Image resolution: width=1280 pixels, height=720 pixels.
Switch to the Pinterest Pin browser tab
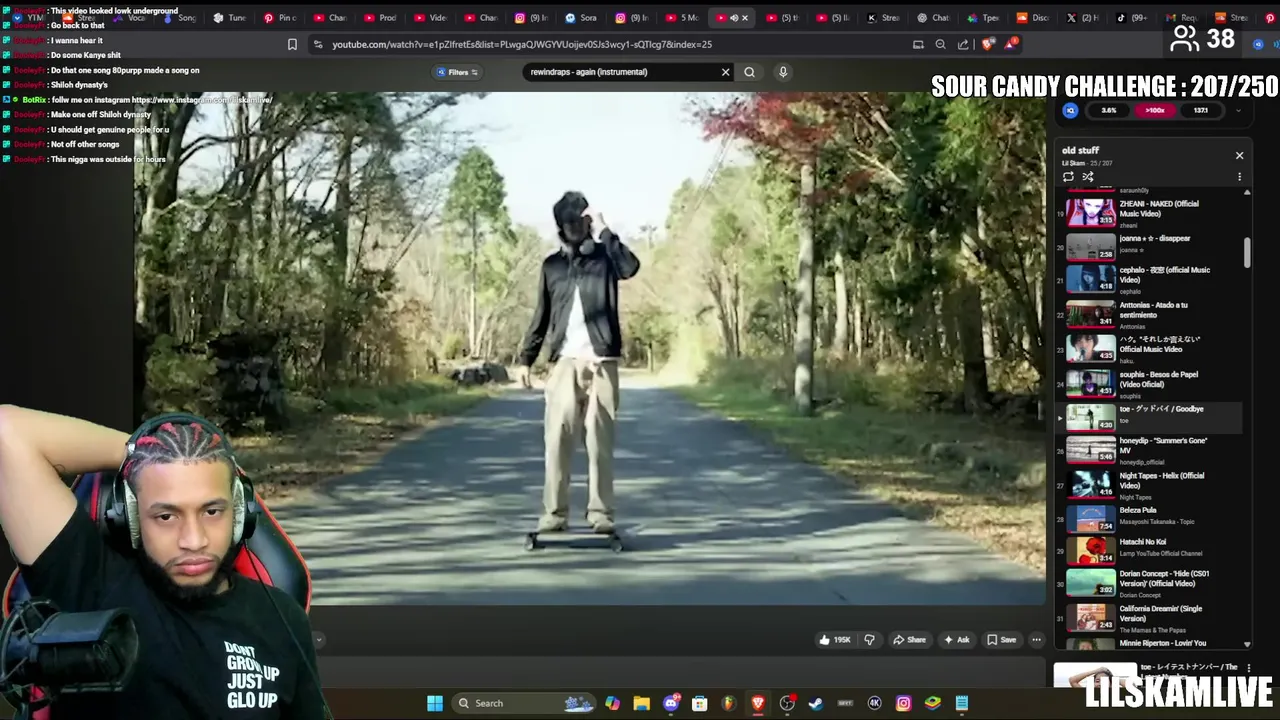point(279,18)
